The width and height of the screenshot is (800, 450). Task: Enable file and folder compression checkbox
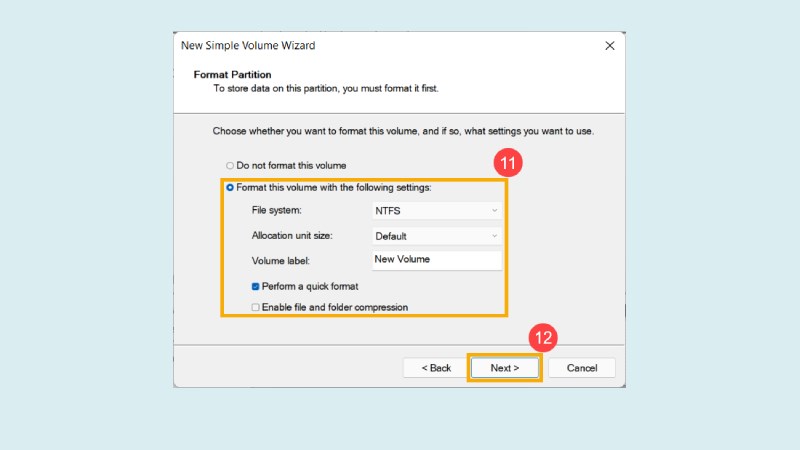pos(256,307)
